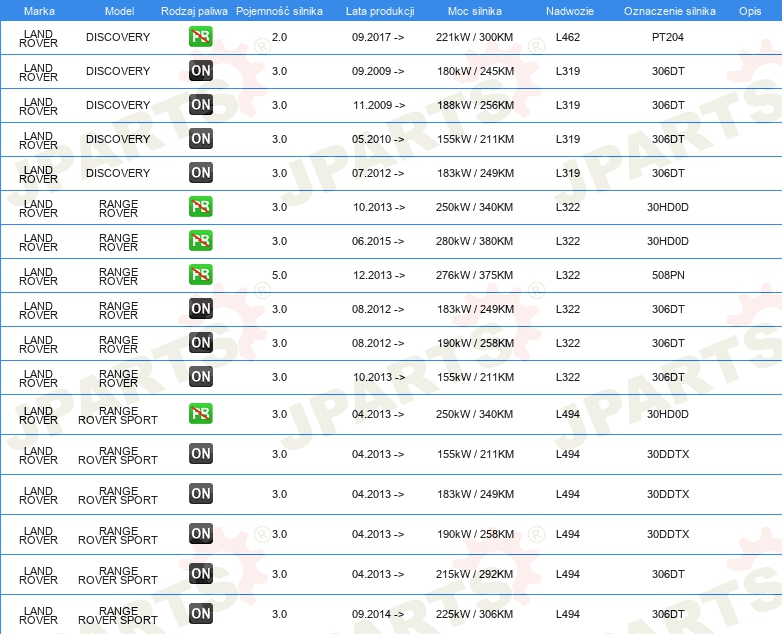Viewport: 782px width, 634px height.
Task: Click the ON icon for Range Rover 190kW / 258KM L322
Action: (200, 342)
